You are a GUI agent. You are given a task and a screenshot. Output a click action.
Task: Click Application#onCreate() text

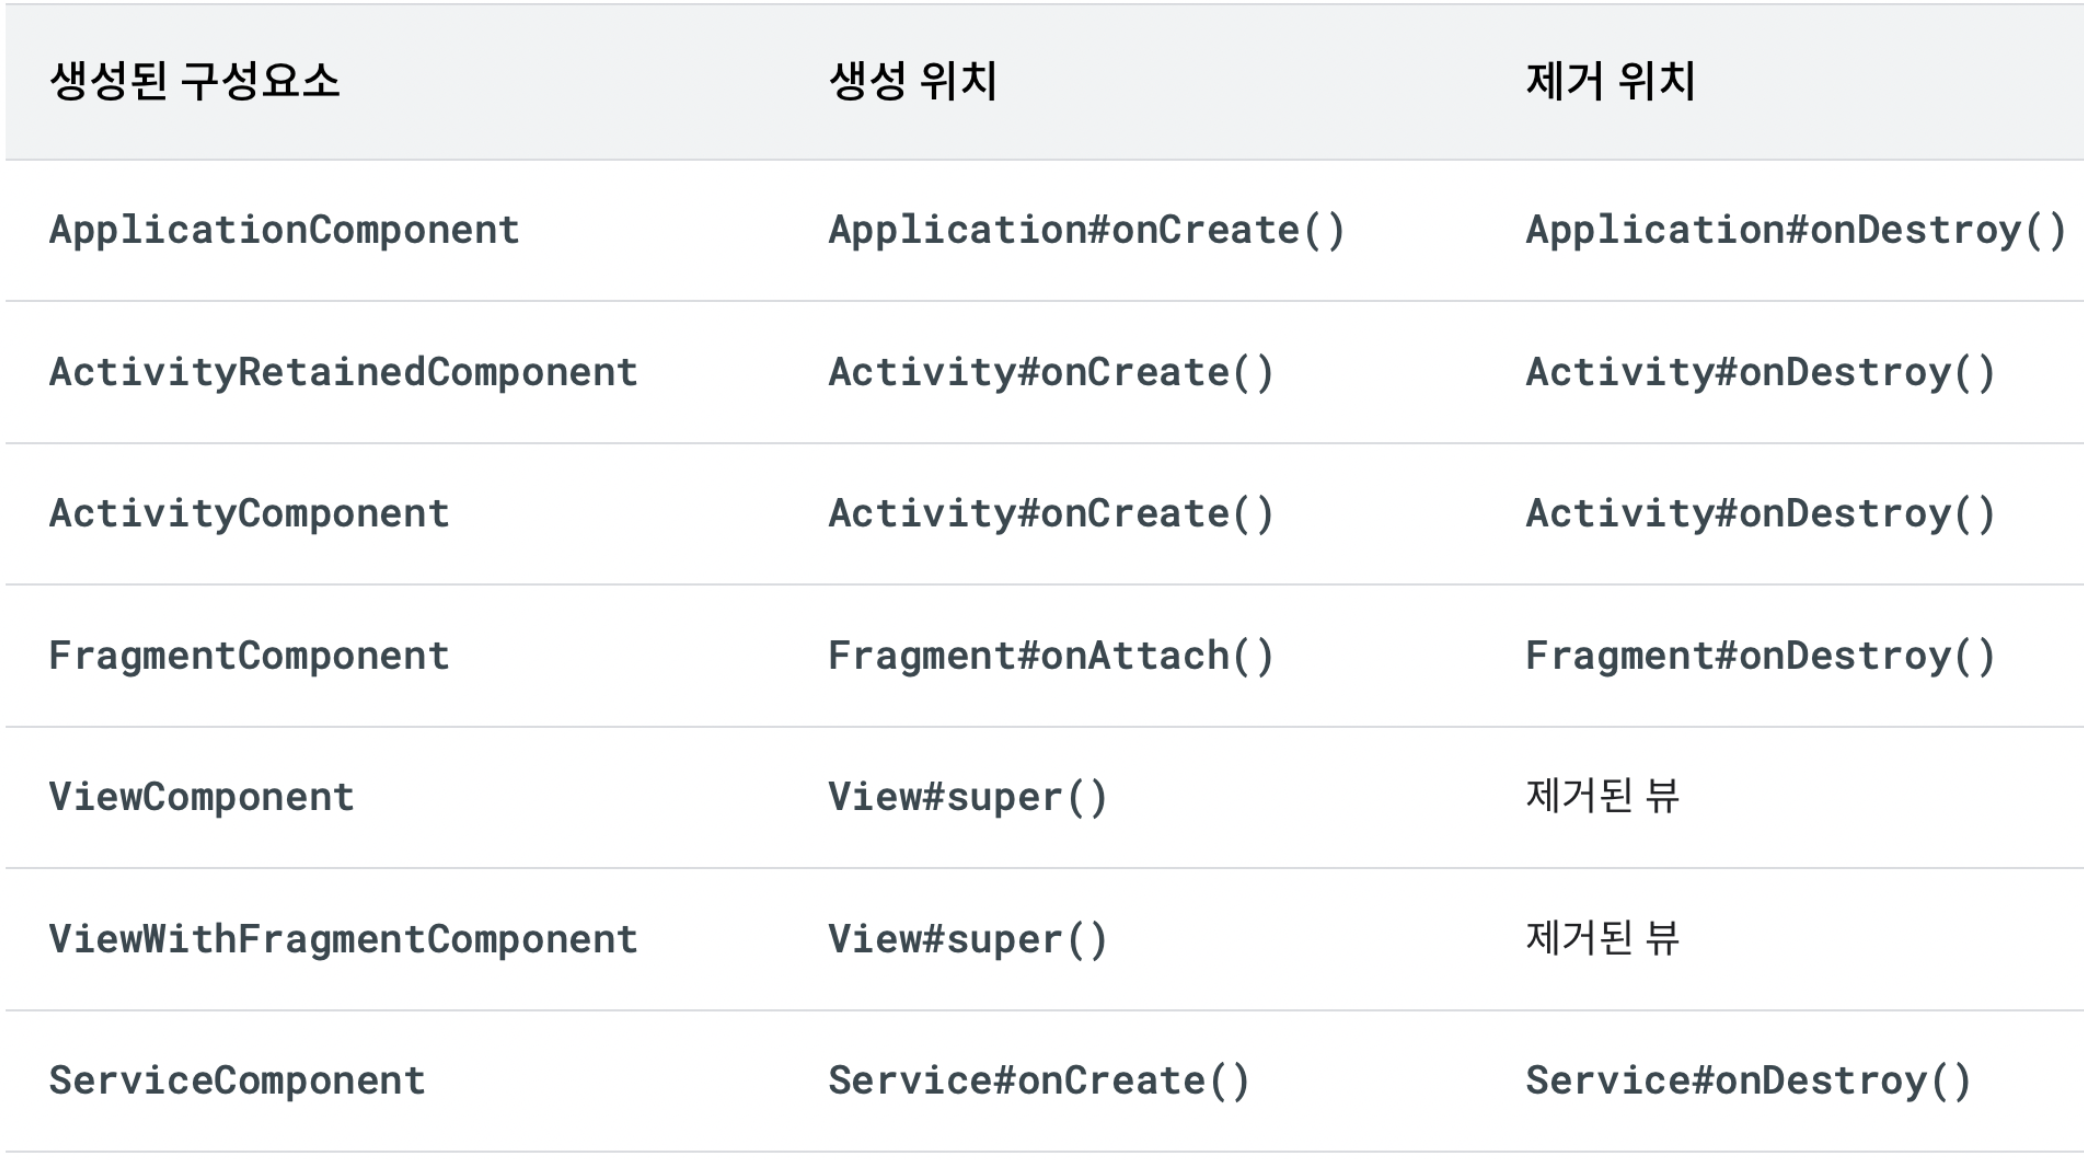[x=1086, y=231]
